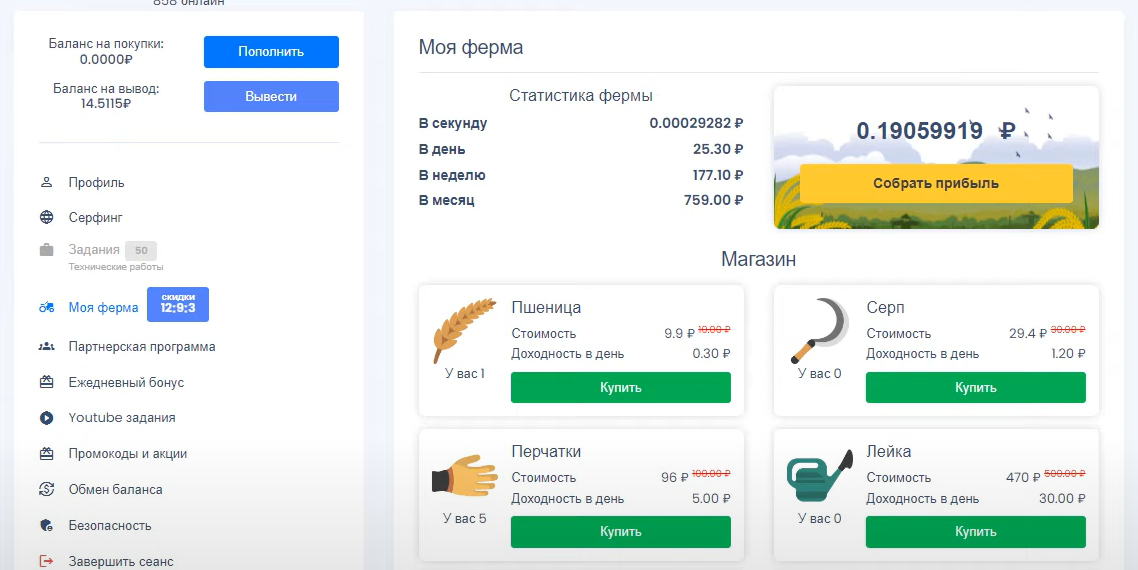Buy Серп with its Купить button
The width and height of the screenshot is (1138, 570).
pos(975,387)
